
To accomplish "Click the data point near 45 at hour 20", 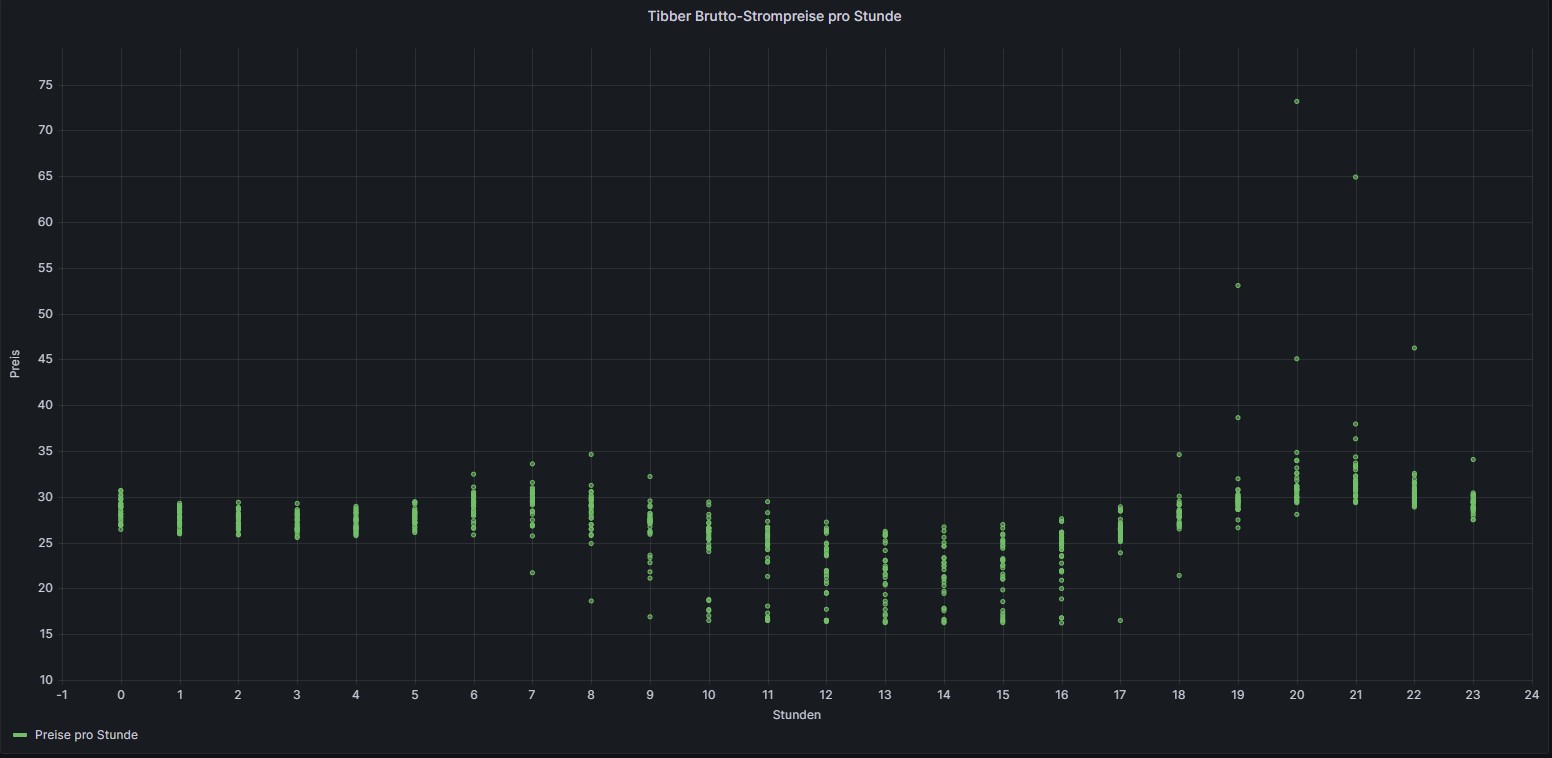I will point(1297,359).
